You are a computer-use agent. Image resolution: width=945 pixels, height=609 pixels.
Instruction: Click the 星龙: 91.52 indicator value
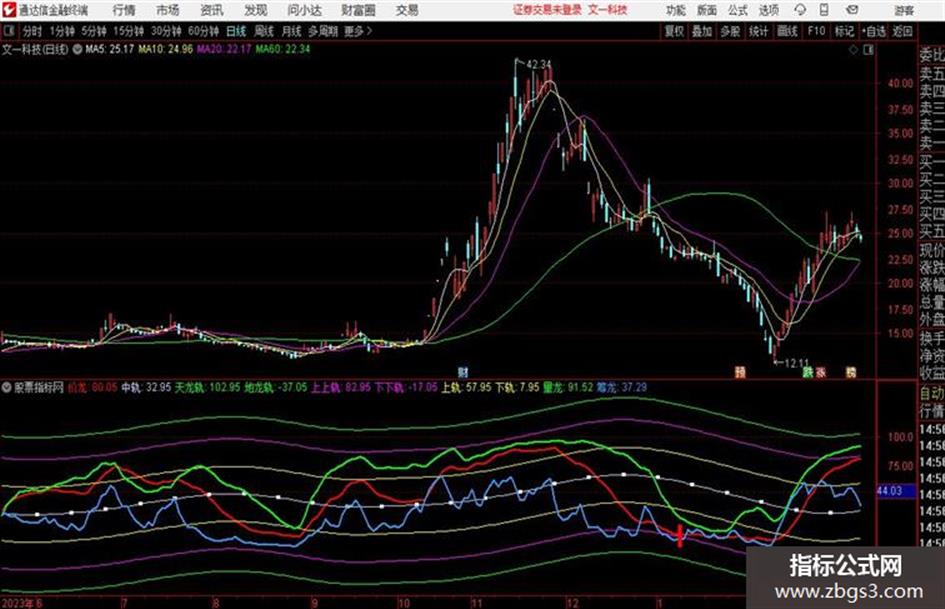tap(568, 387)
